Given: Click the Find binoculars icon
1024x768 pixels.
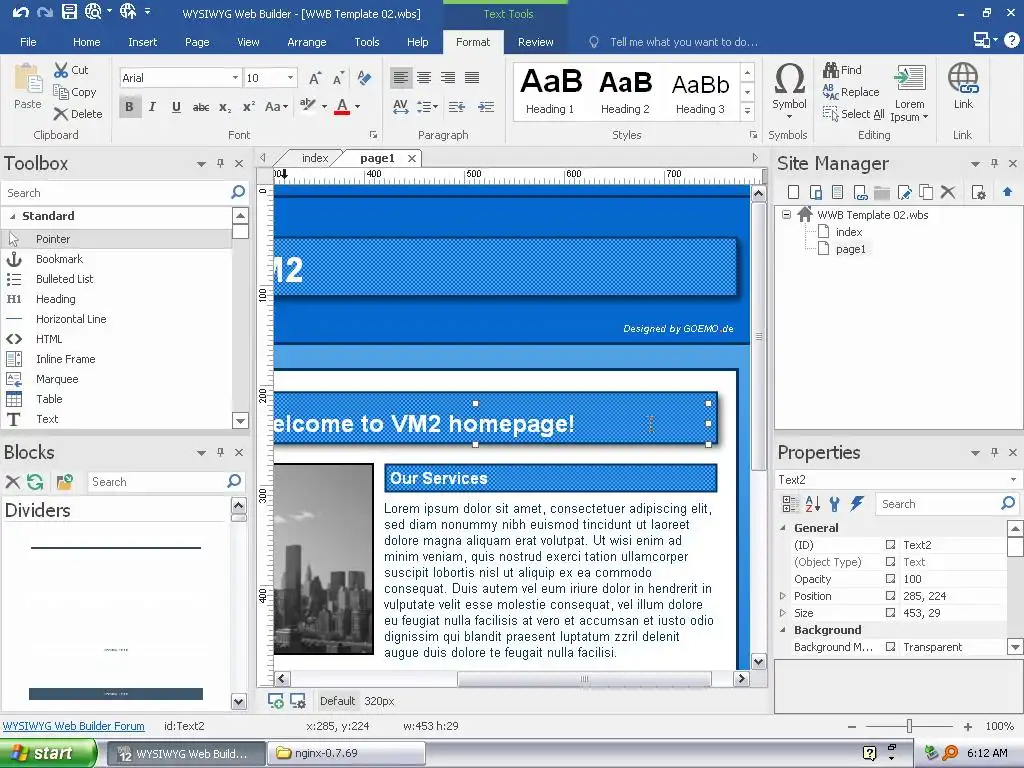Looking at the screenshot, I should (x=831, y=69).
